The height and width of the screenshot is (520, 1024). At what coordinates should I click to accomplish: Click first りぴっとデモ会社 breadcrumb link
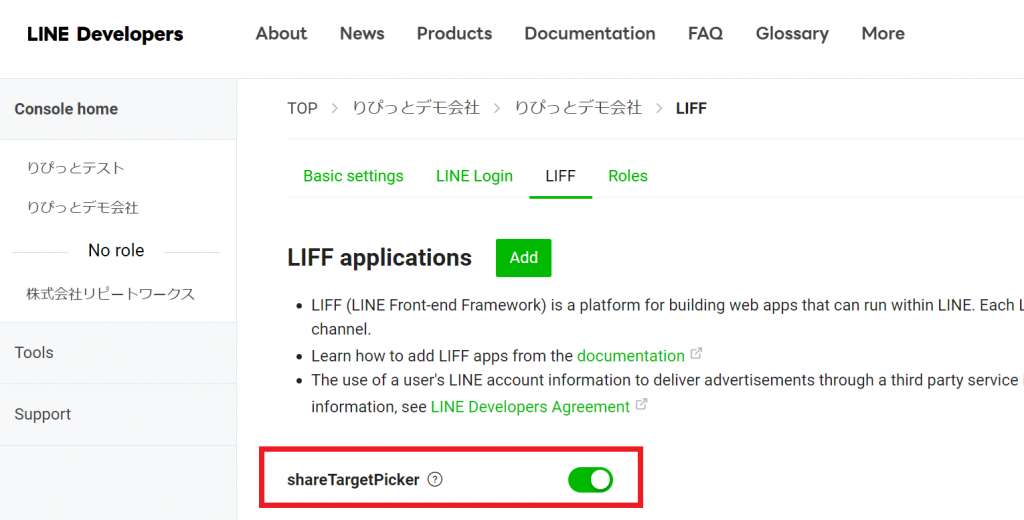click(416, 108)
